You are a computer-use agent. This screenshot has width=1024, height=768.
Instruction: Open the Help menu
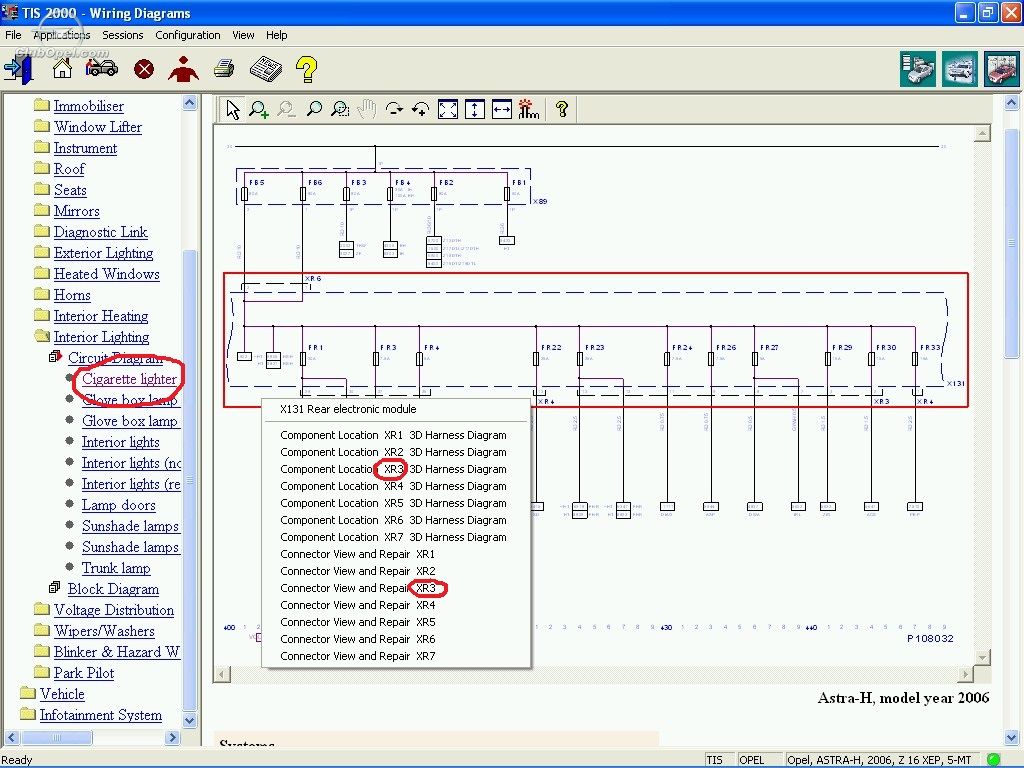click(x=276, y=35)
